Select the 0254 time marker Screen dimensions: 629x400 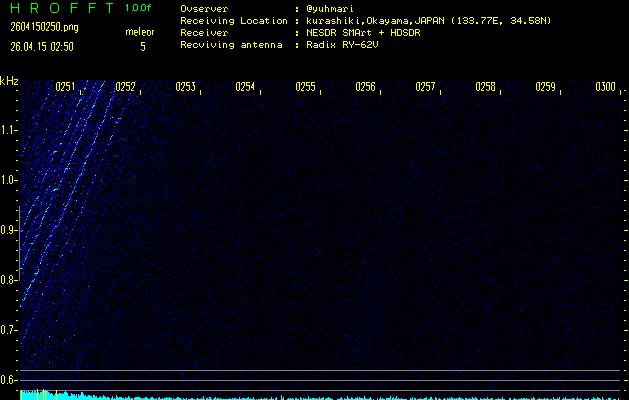(246, 87)
